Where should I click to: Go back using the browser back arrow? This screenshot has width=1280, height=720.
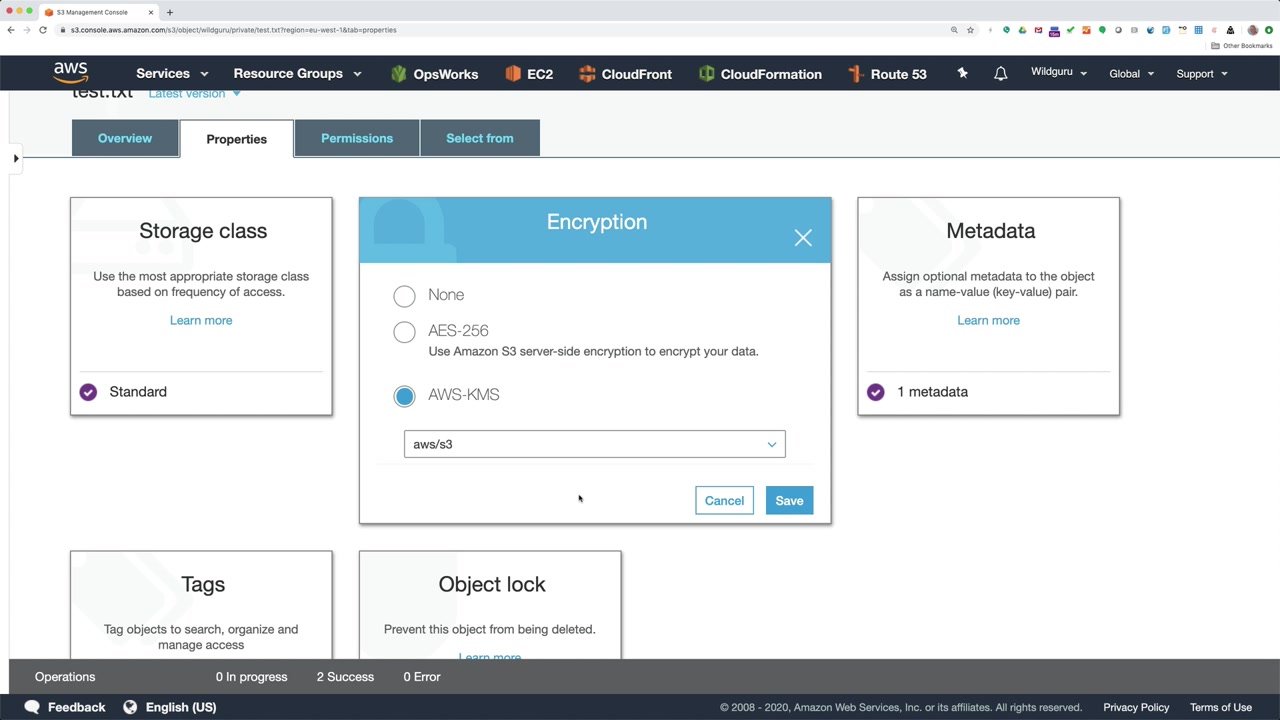(x=11, y=30)
